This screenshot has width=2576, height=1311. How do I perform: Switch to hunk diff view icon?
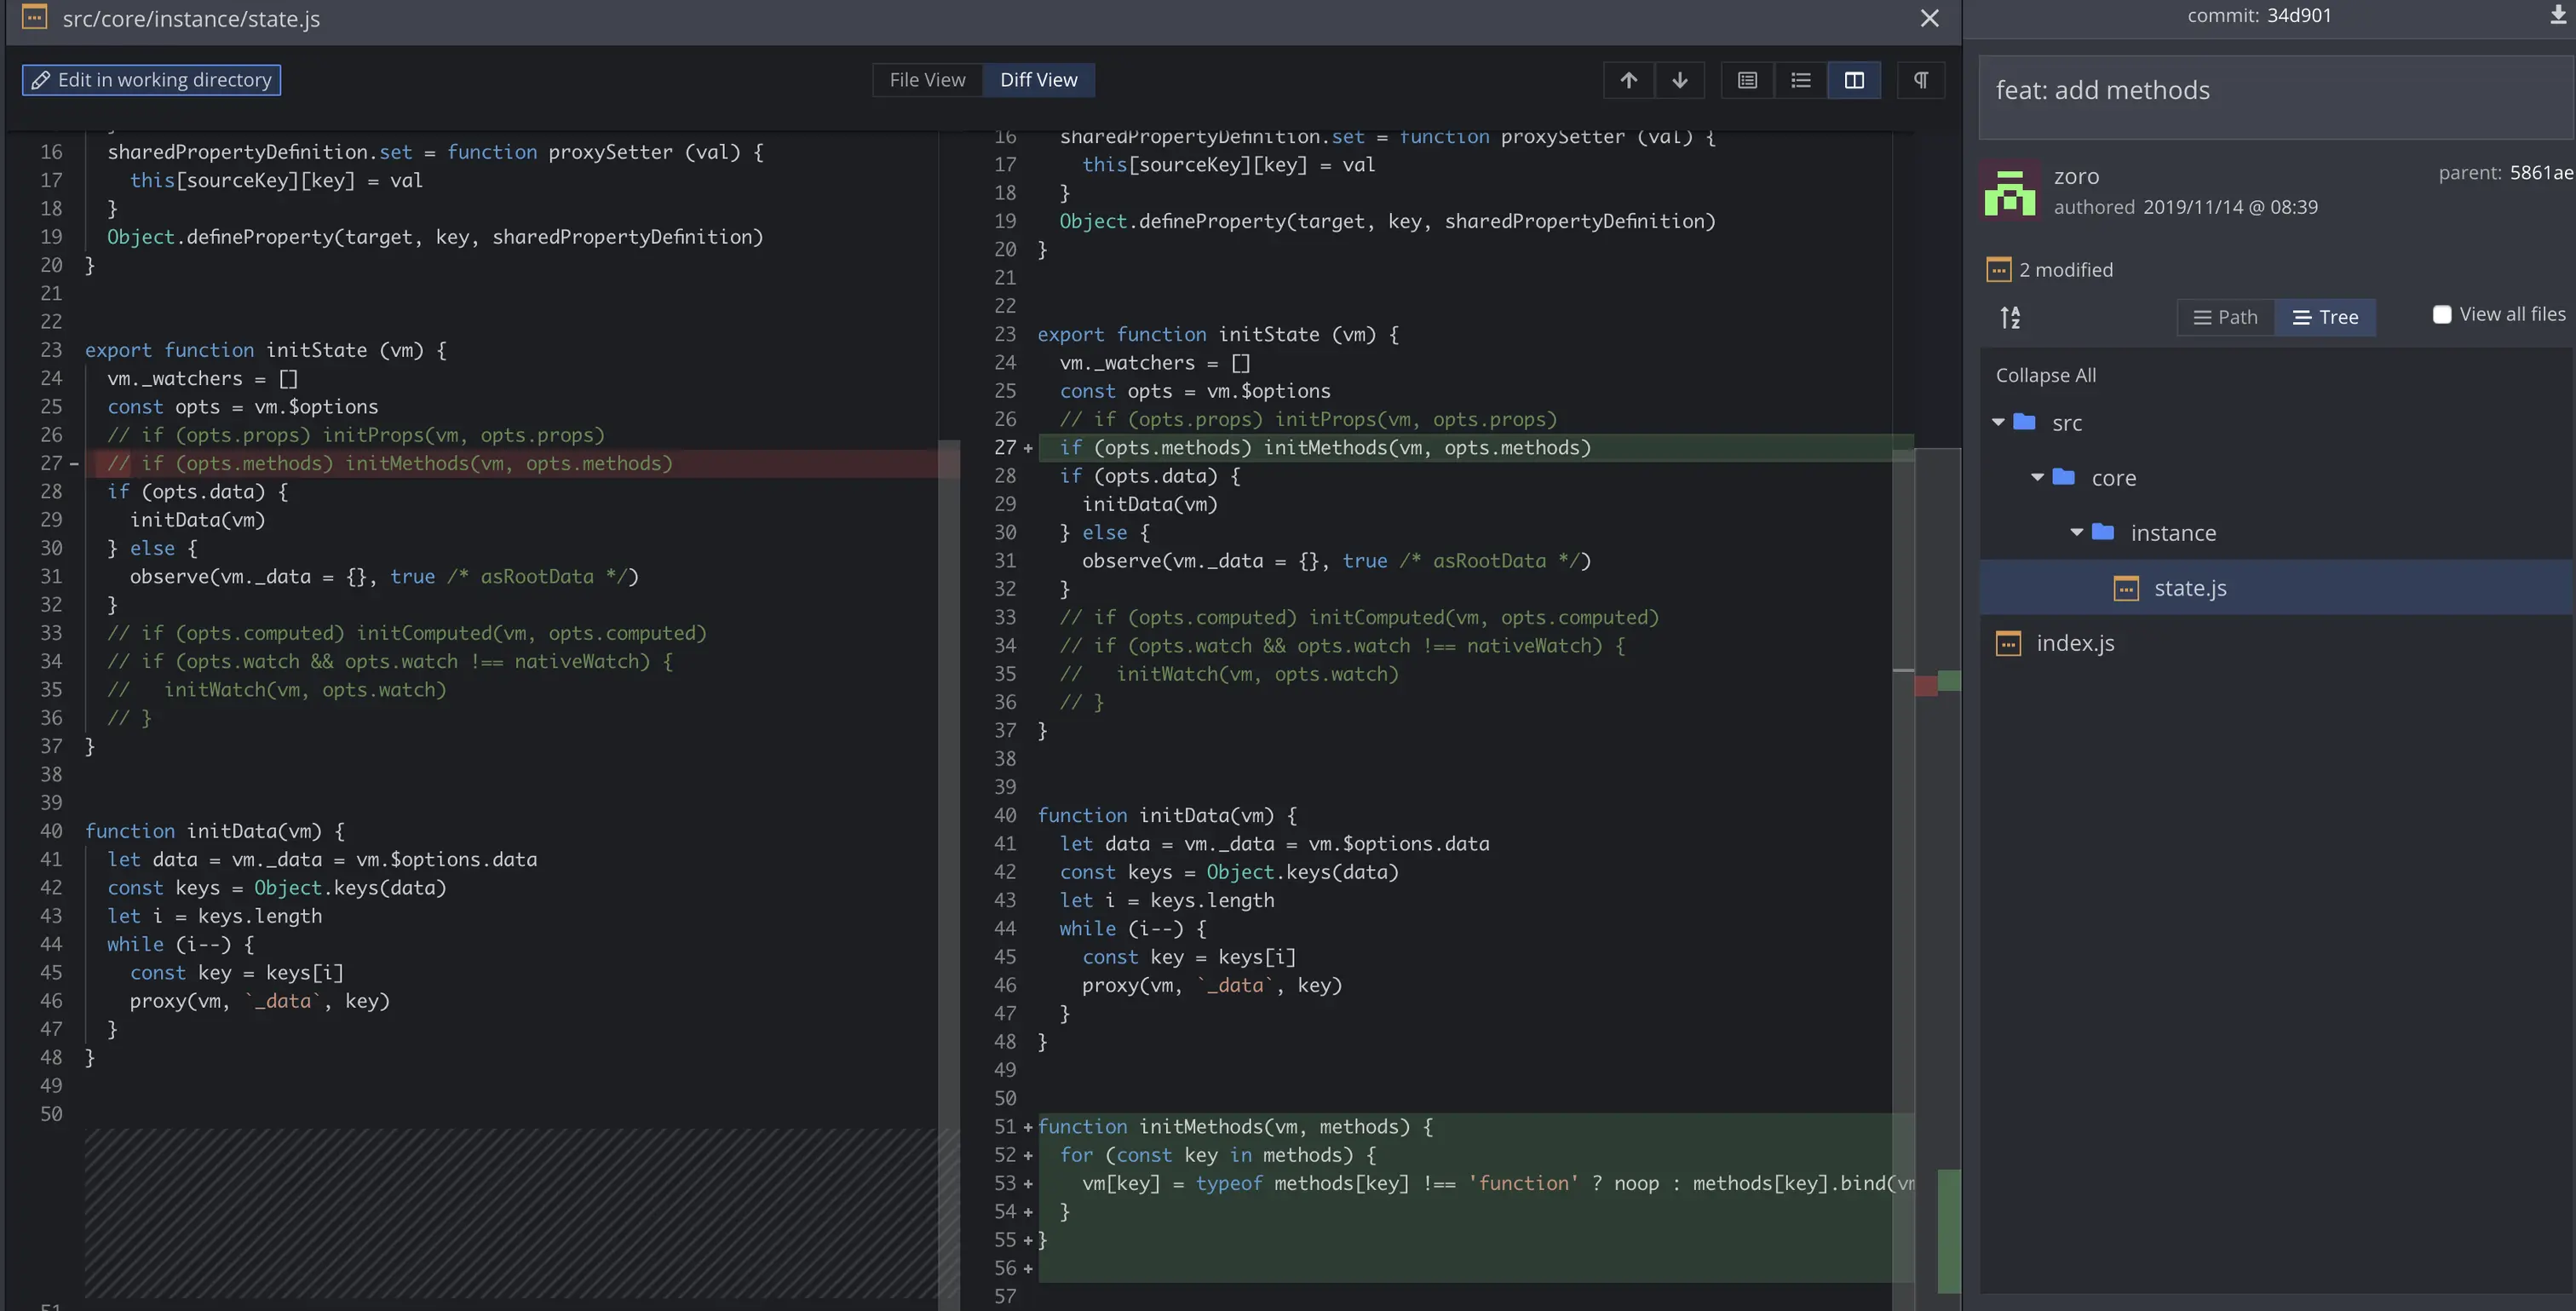click(x=1747, y=80)
